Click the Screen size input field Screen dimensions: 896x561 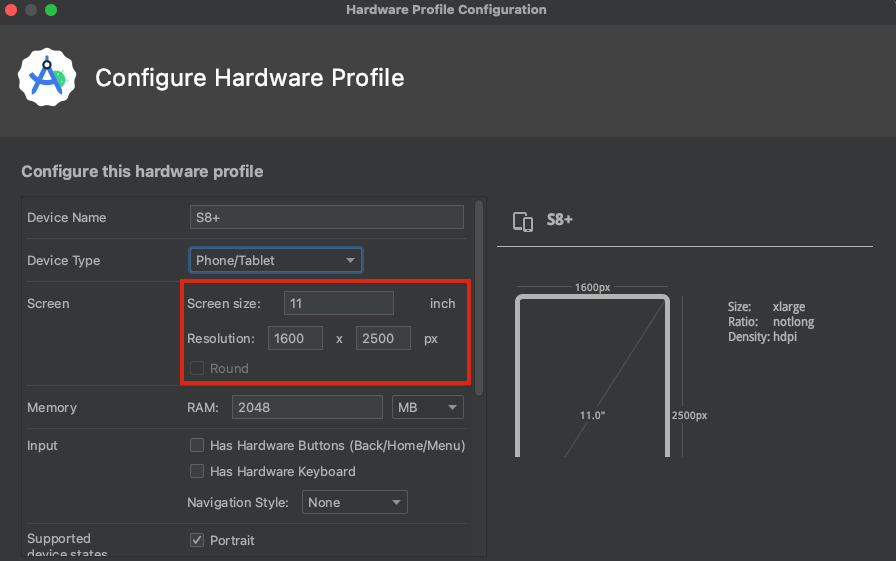tap(339, 303)
